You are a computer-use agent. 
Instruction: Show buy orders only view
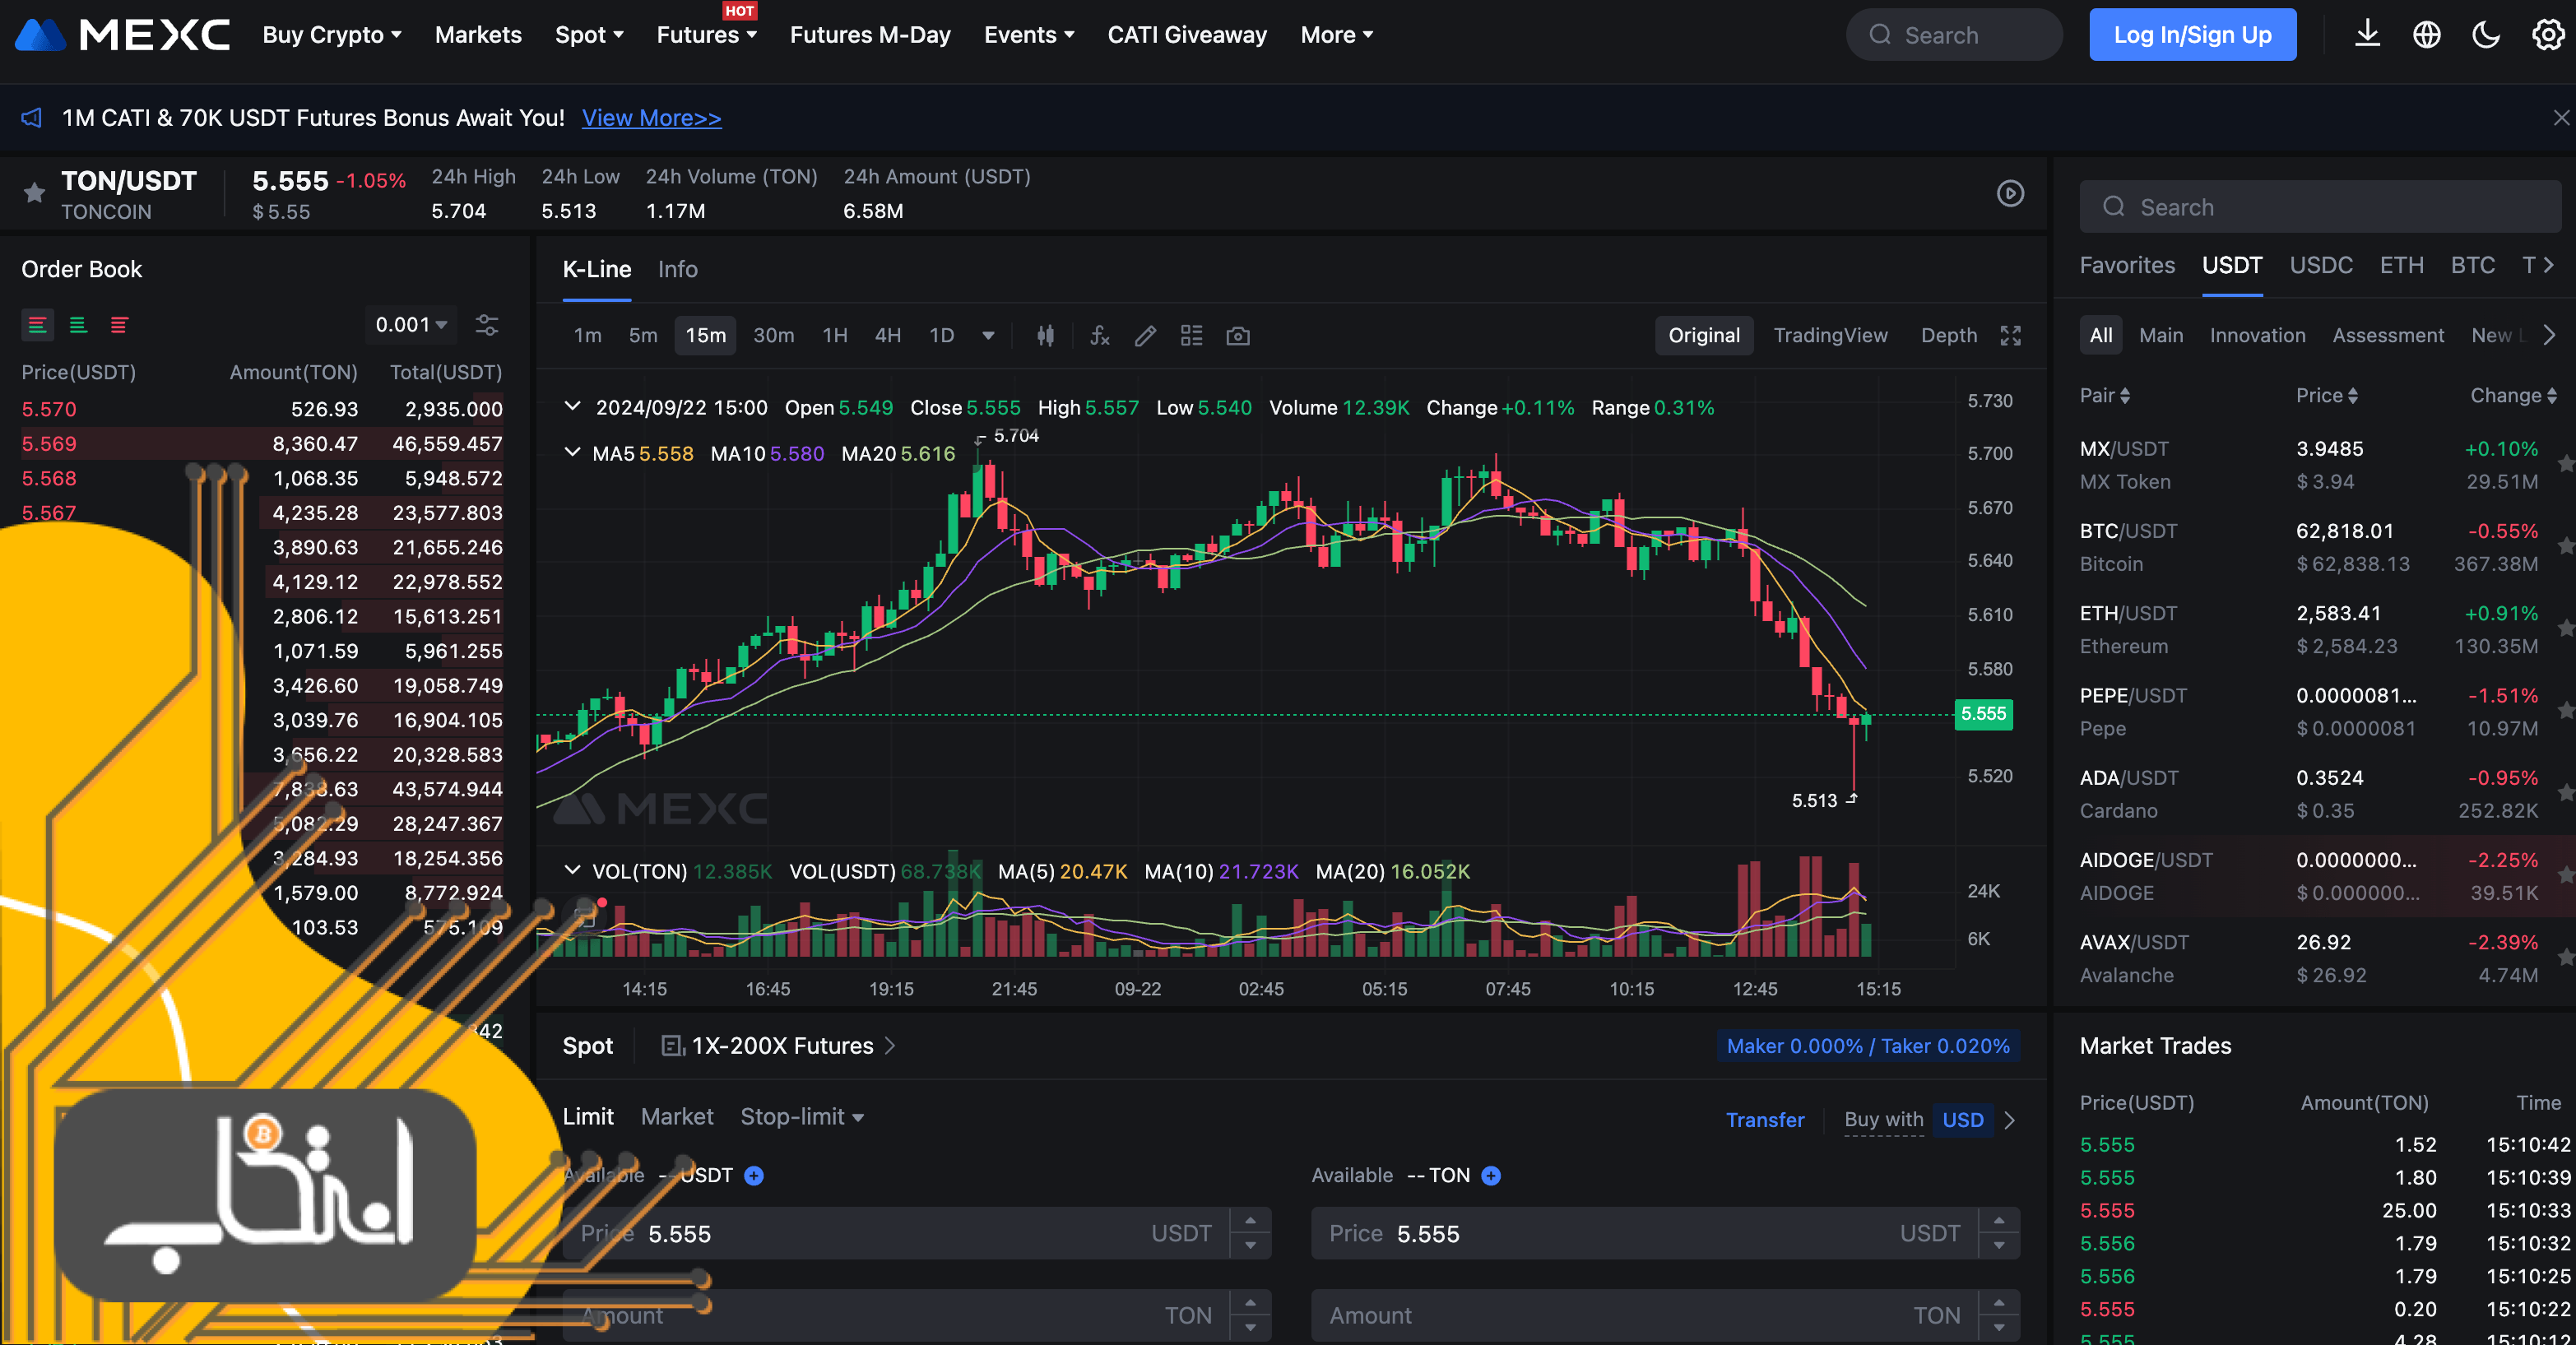(78, 325)
